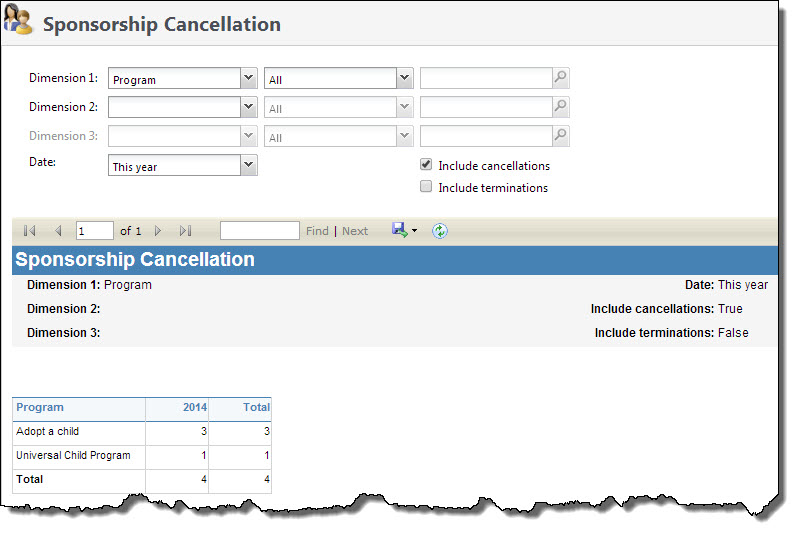Enable Include terminations checkbox
The image size is (794, 540).
coord(427,187)
